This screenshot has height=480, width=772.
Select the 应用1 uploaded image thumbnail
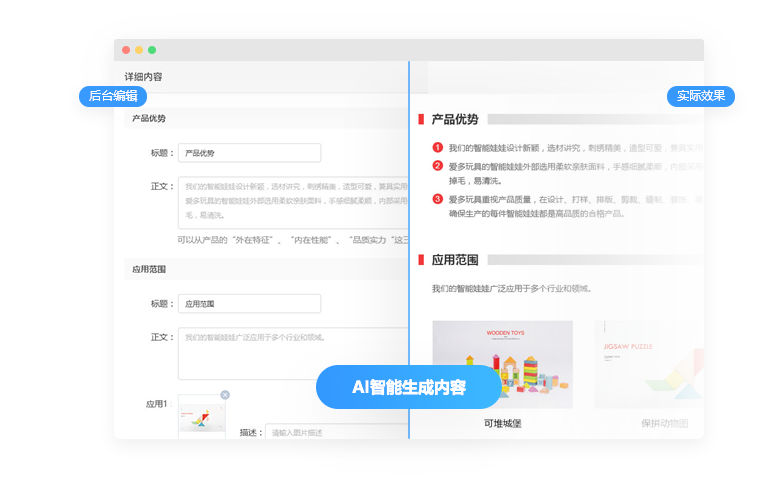pyautogui.click(x=201, y=419)
